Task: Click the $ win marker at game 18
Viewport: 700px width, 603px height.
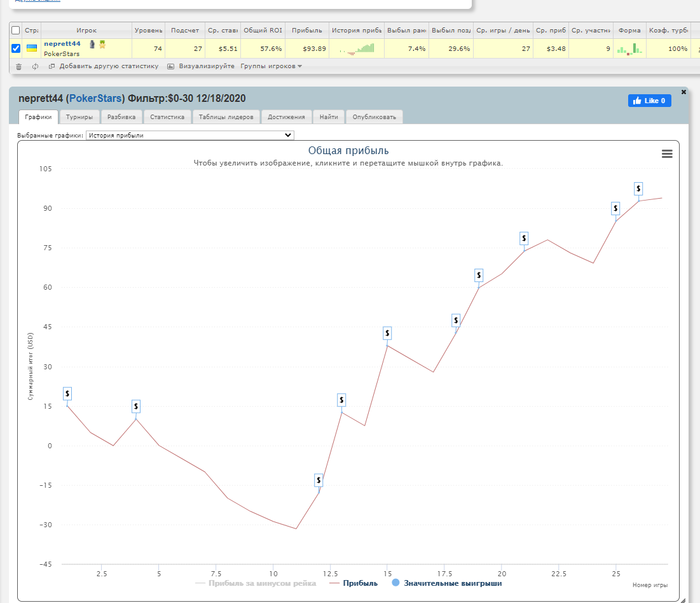Action: (456, 320)
